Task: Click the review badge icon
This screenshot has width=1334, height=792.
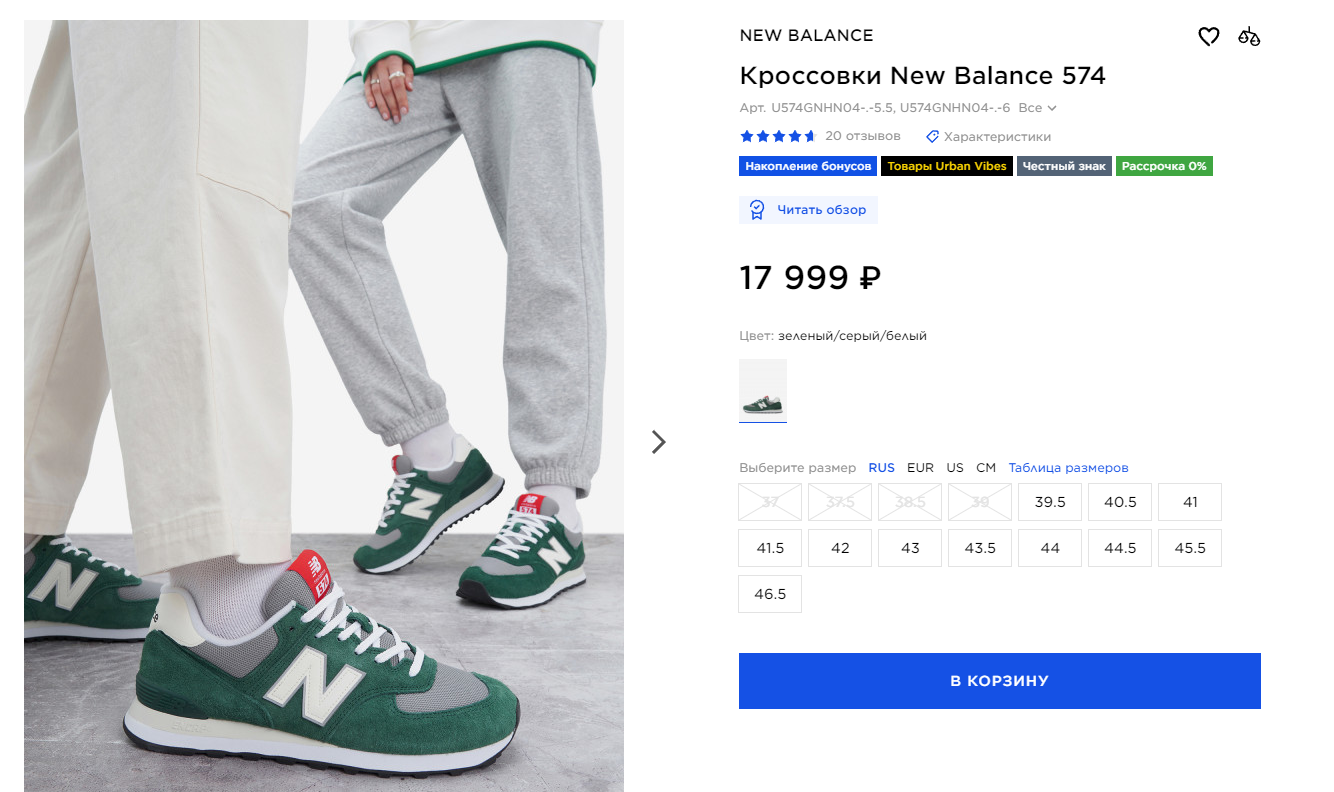Action: pos(757,209)
